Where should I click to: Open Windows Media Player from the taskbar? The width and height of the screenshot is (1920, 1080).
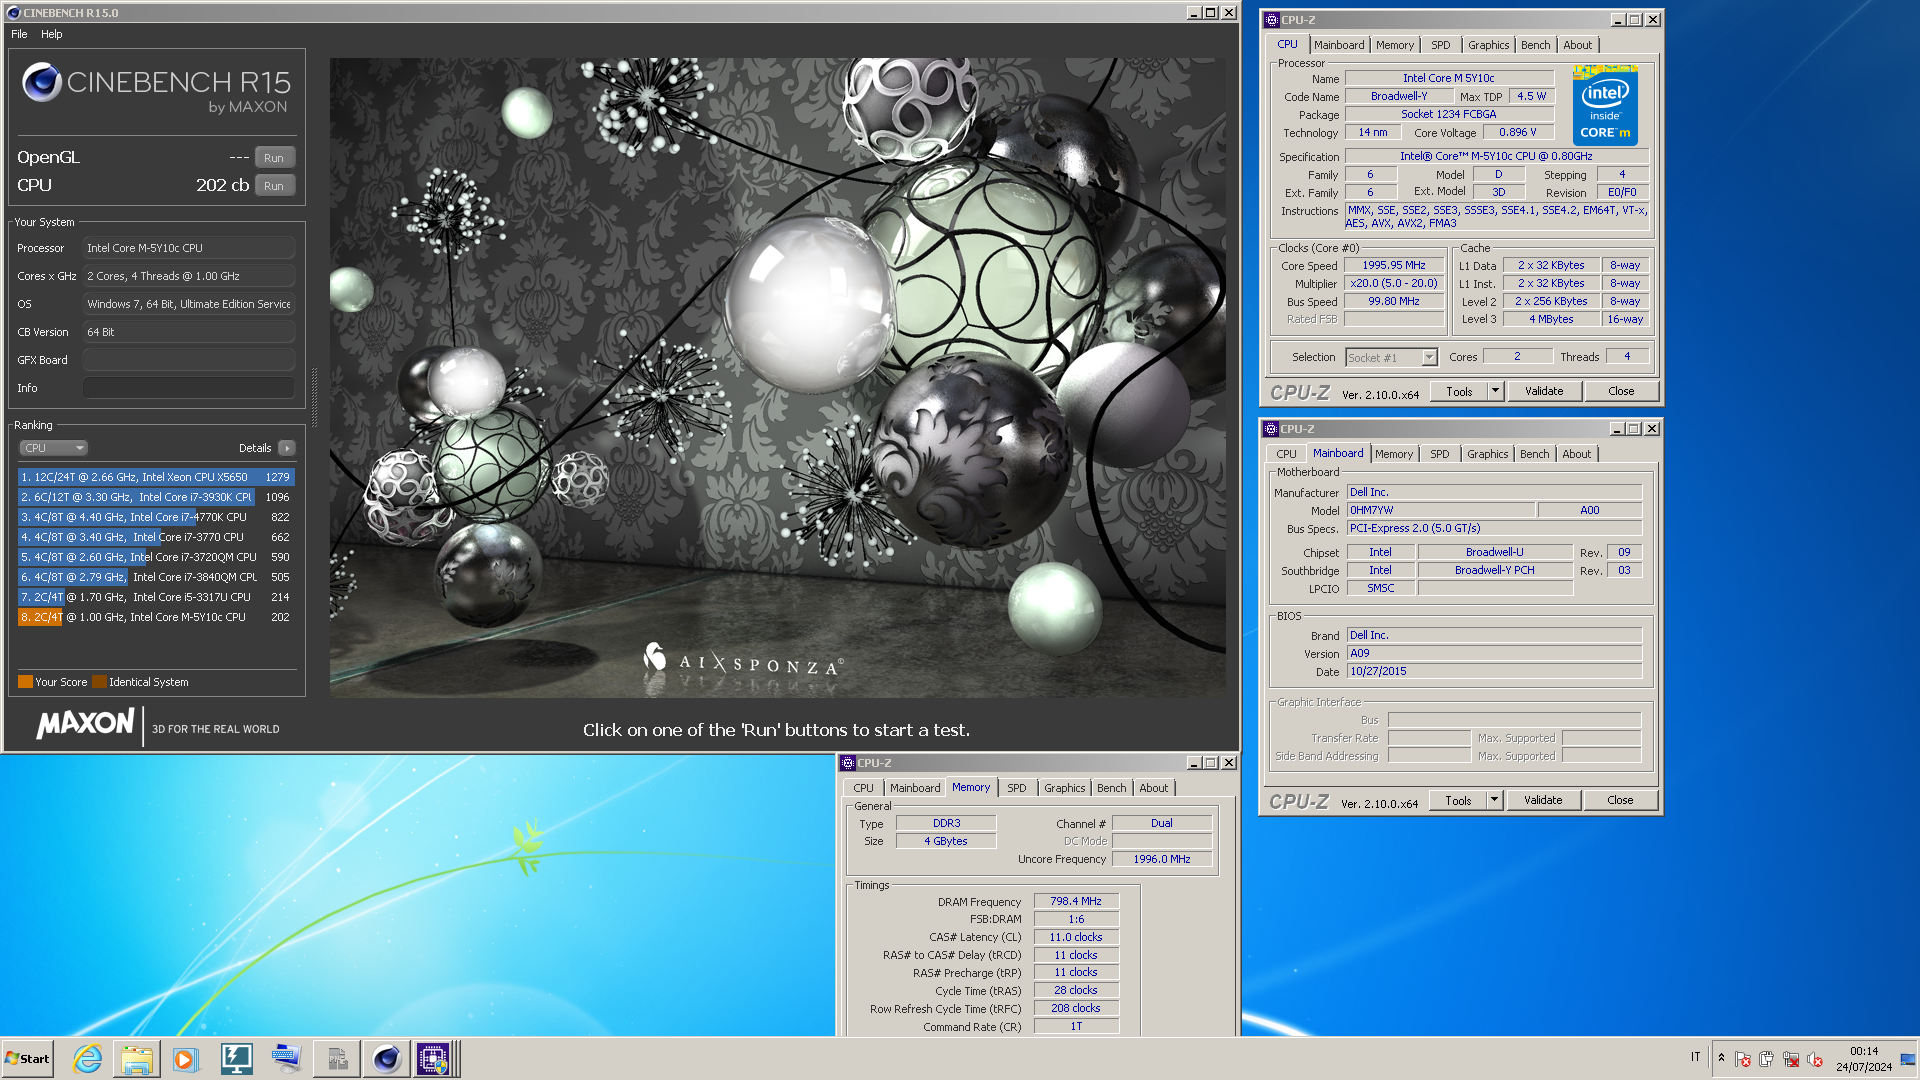186,1059
